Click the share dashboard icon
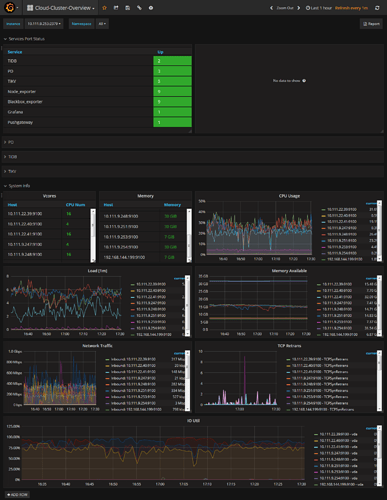Viewport: 387px width, 500px height. 116,8
